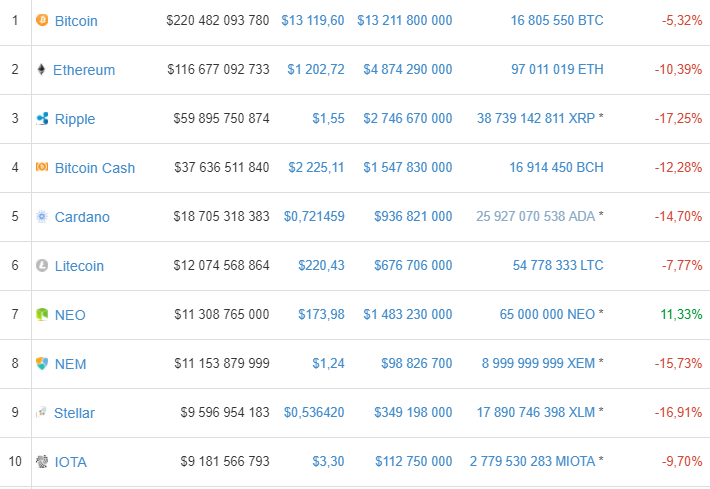Click the Litecoin coin icon
Image resolution: width=710 pixels, height=489 pixels.
[41, 265]
